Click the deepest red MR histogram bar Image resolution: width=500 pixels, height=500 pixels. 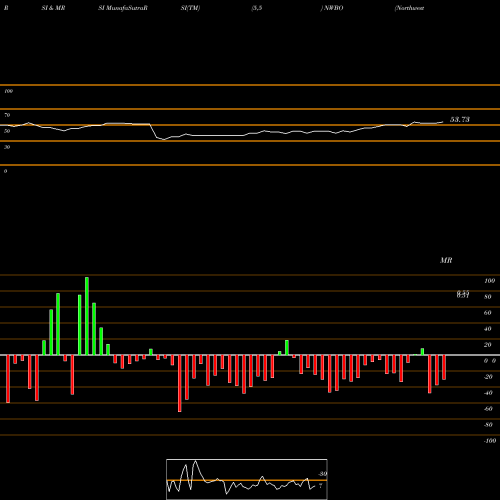[180, 383]
